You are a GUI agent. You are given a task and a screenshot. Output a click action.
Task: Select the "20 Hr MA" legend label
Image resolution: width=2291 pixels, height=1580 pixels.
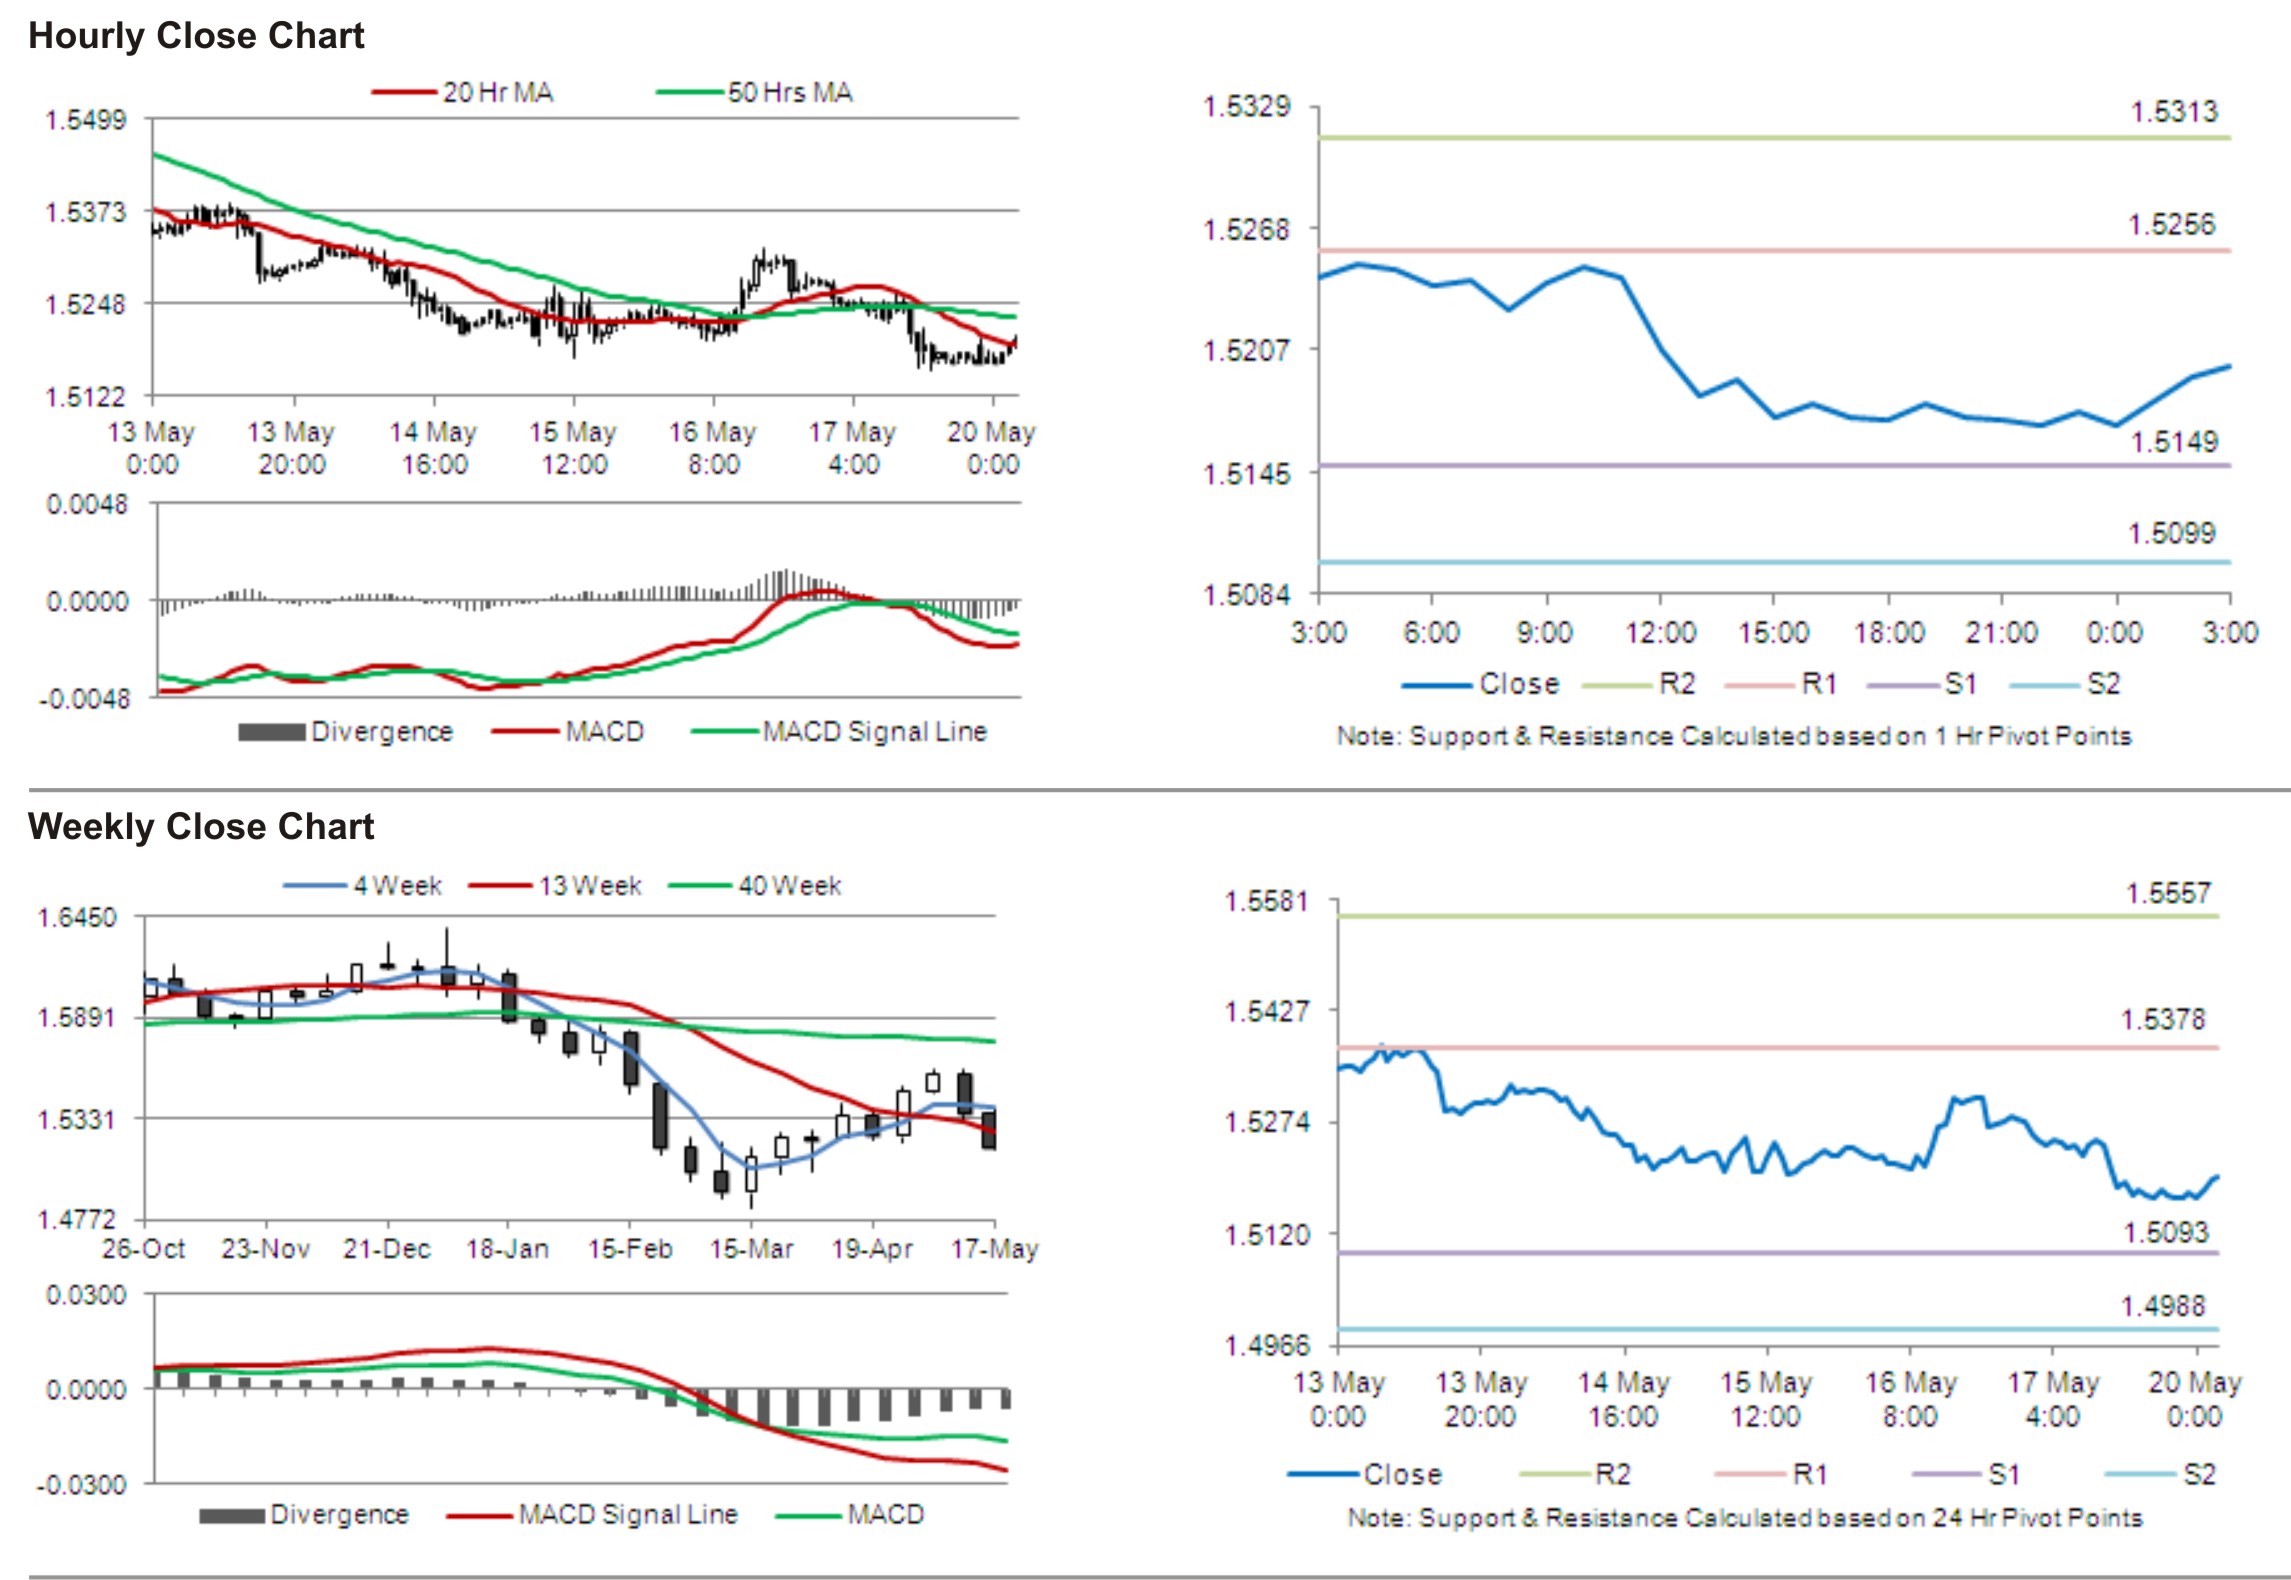(498, 93)
